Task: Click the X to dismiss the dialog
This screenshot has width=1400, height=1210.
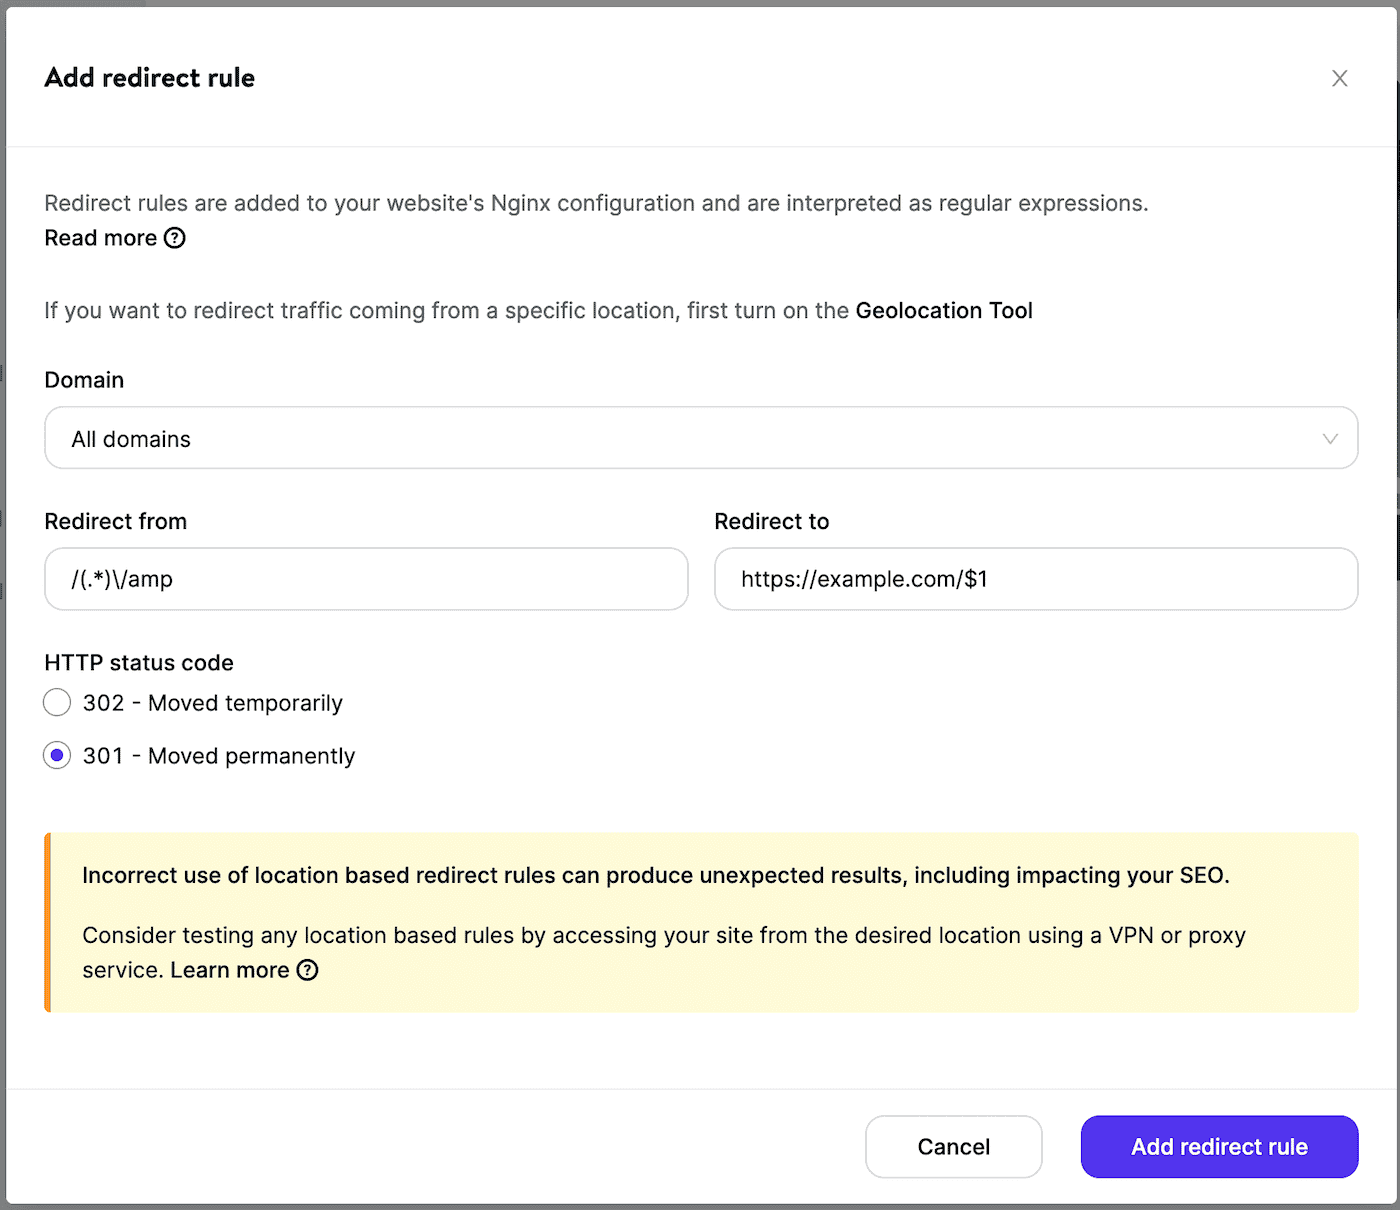Action: 1340,78
